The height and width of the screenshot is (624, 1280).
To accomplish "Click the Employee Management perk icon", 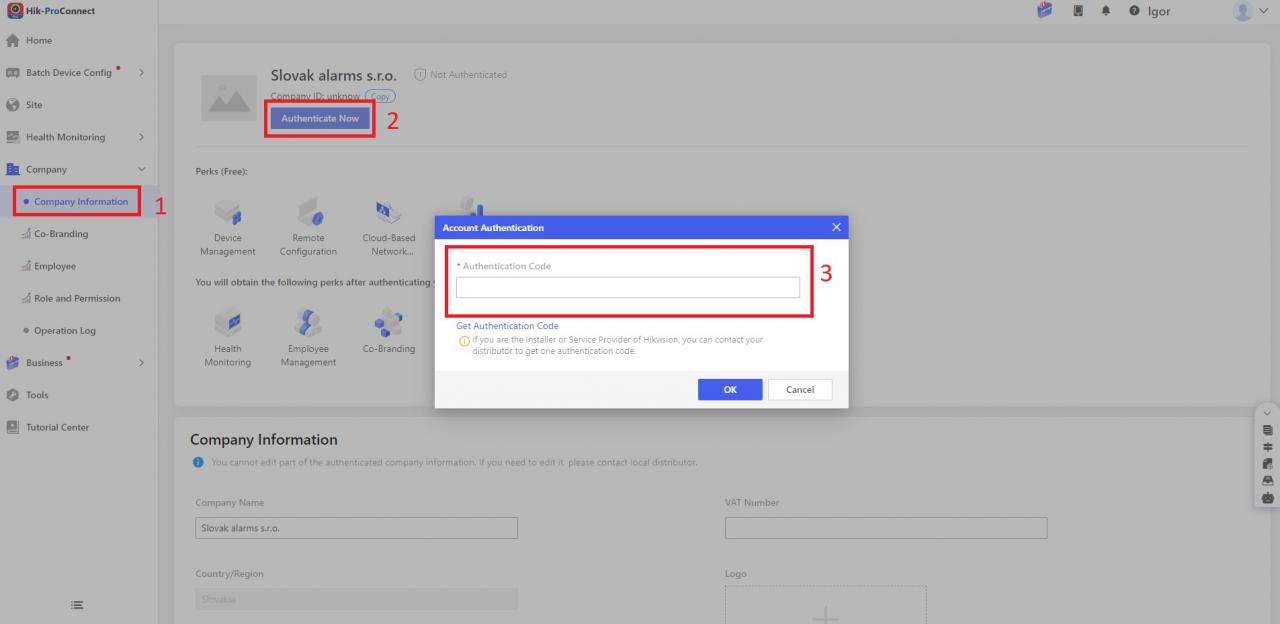I will point(308,322).
